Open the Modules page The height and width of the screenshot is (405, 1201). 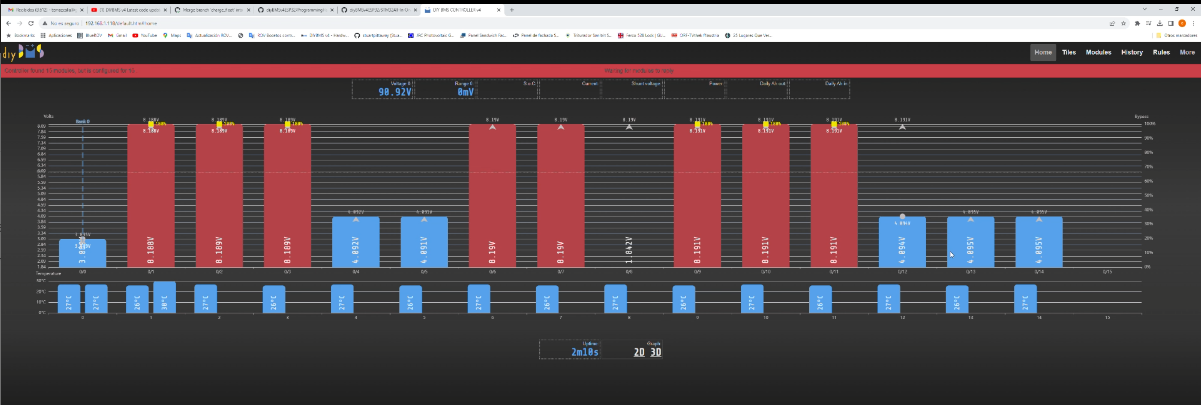pos(1098,52)
